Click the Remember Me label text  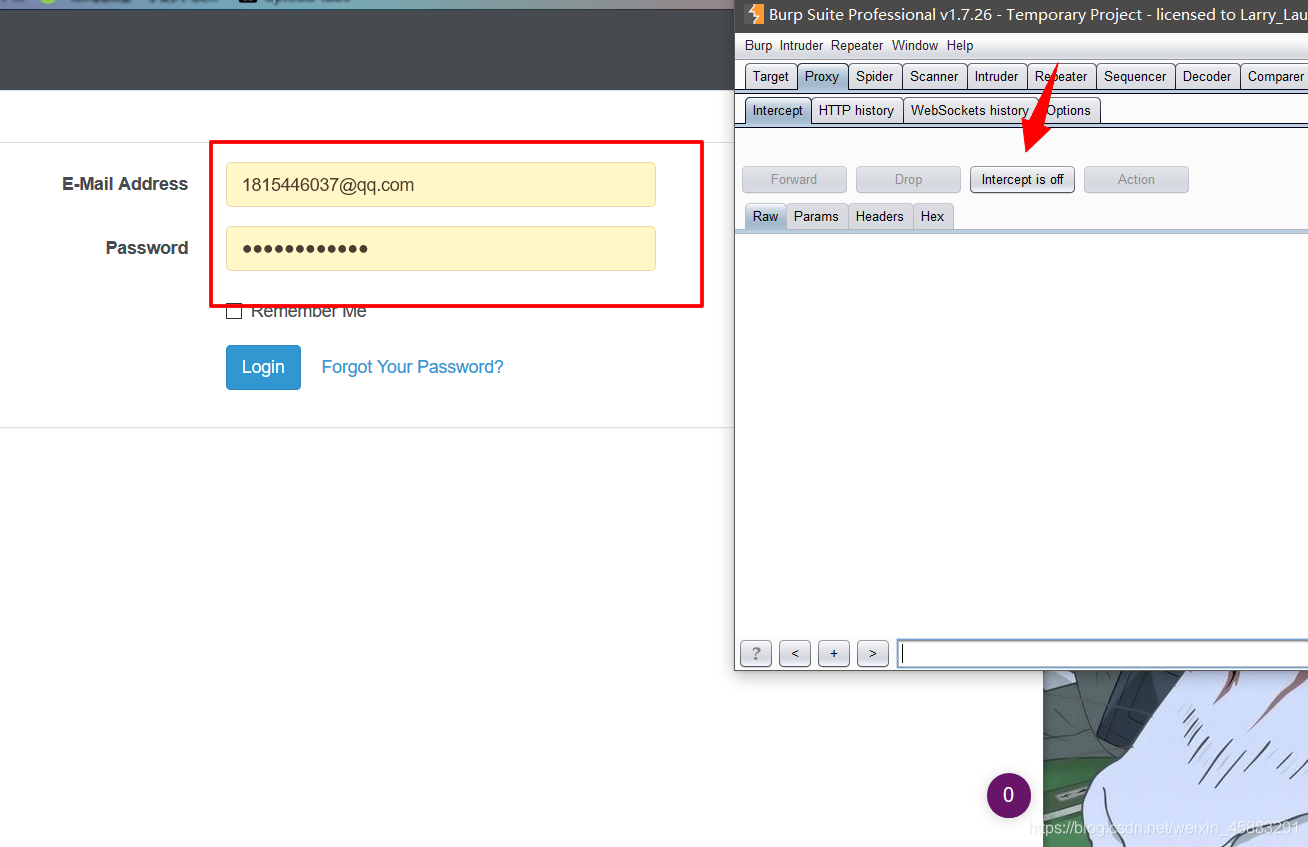click(308, 311)
